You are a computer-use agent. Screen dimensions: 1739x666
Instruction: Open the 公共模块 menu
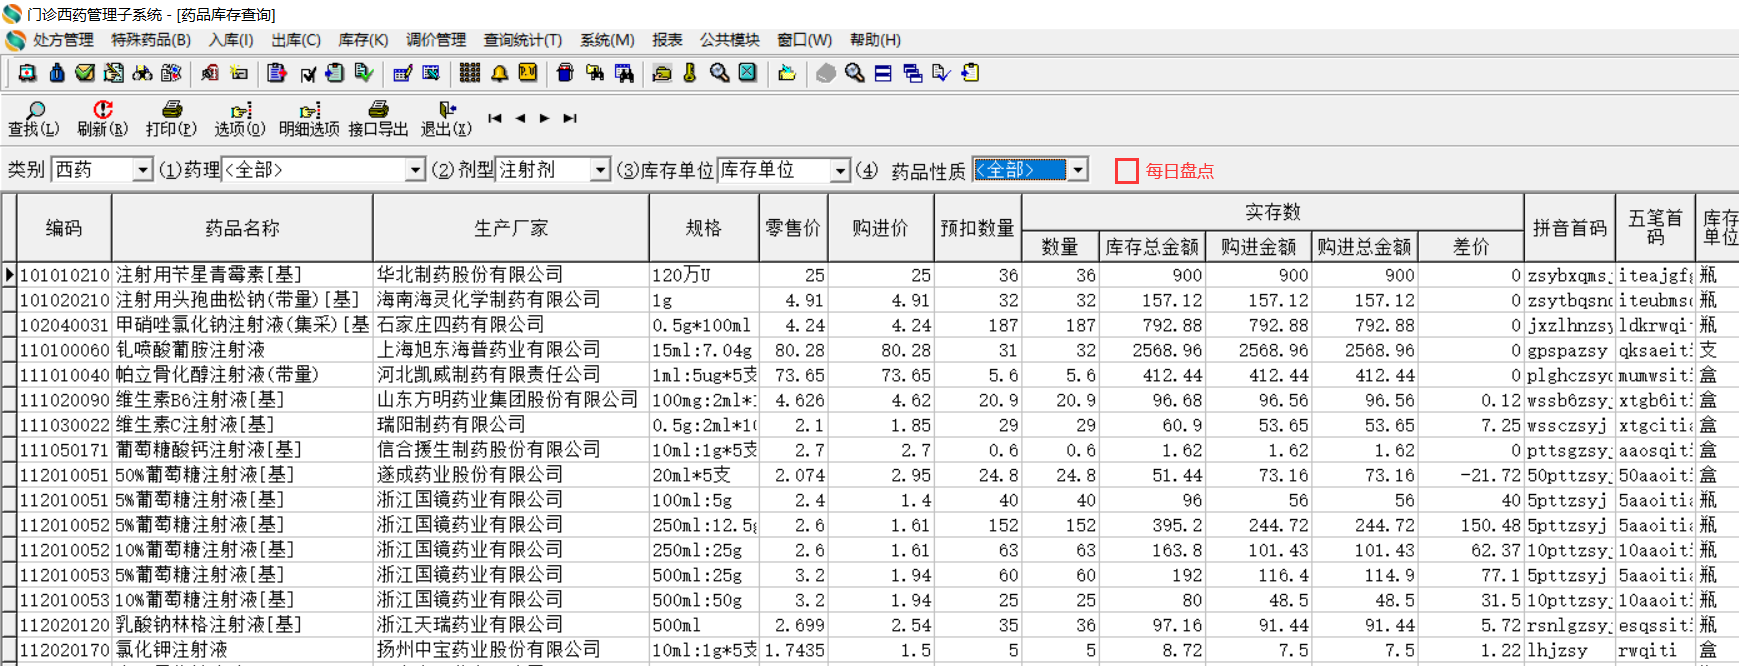[x=730, y=40]
